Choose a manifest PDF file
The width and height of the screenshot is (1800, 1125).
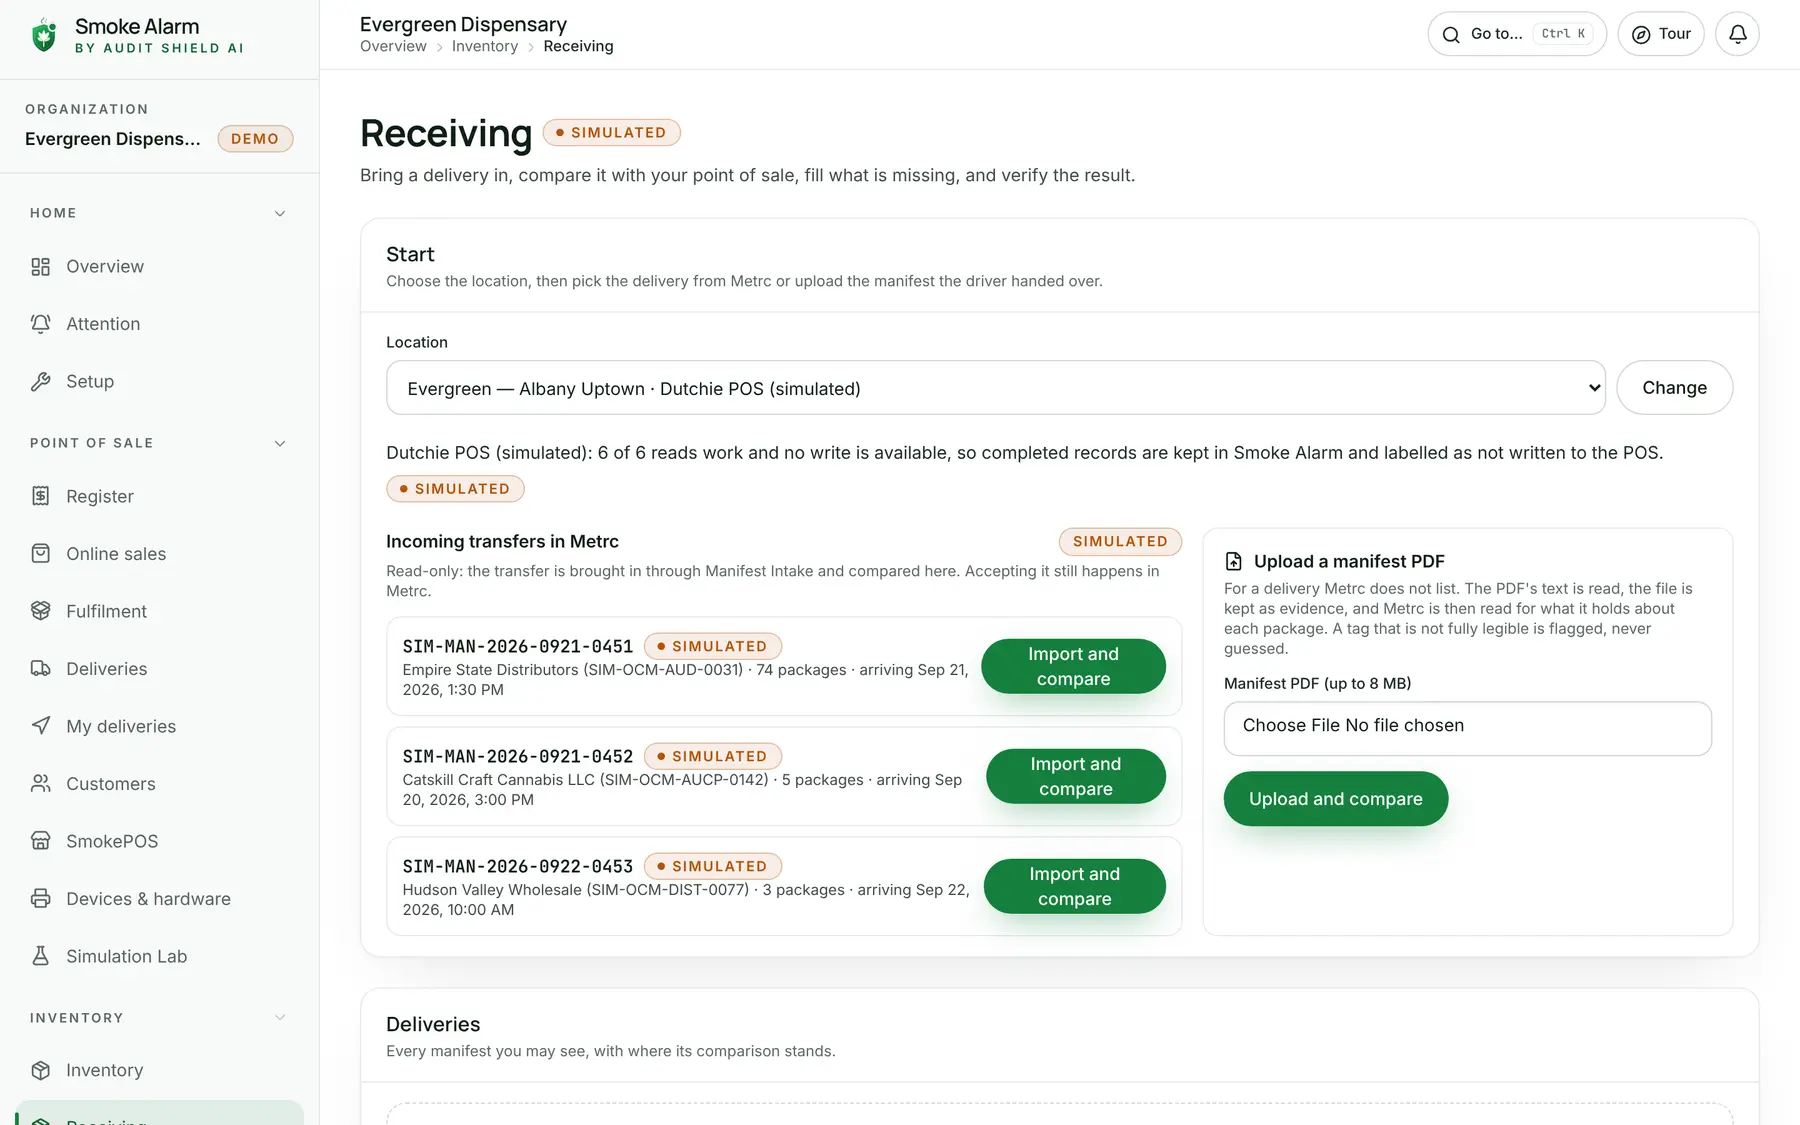(1468, 729)
